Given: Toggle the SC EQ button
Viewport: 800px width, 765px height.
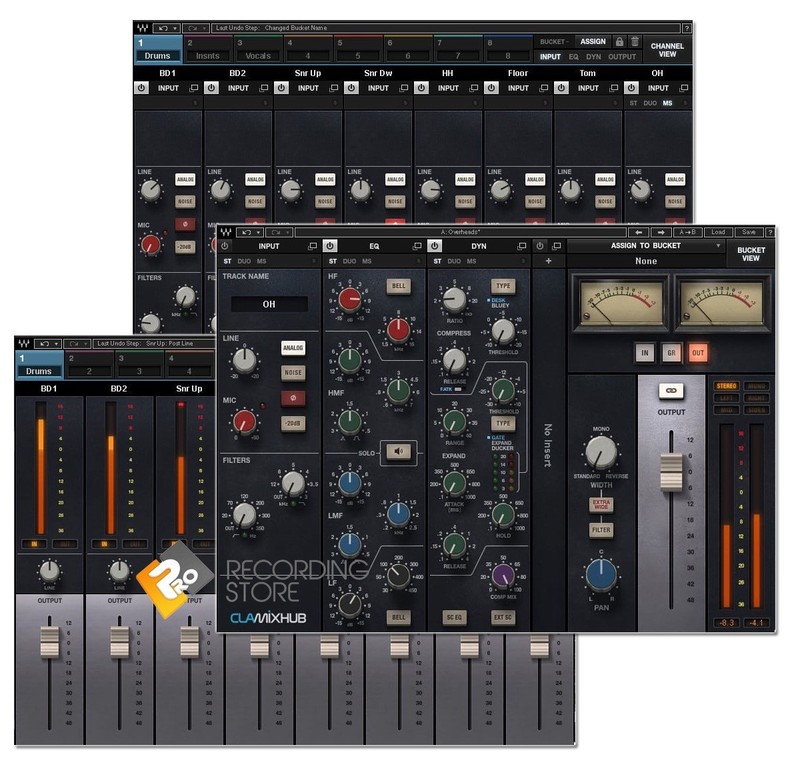Looking at the screenshot, I should click(x=454, y=617).
